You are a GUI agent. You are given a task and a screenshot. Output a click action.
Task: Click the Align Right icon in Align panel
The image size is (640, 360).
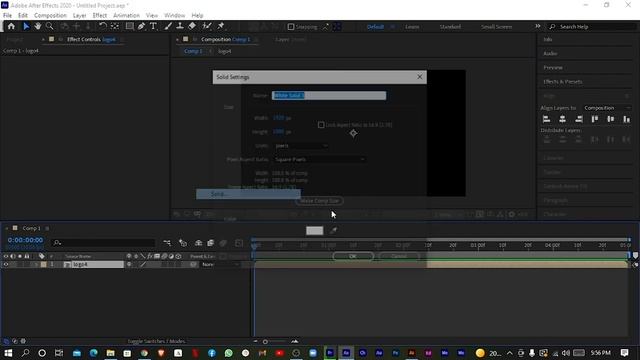579,119
